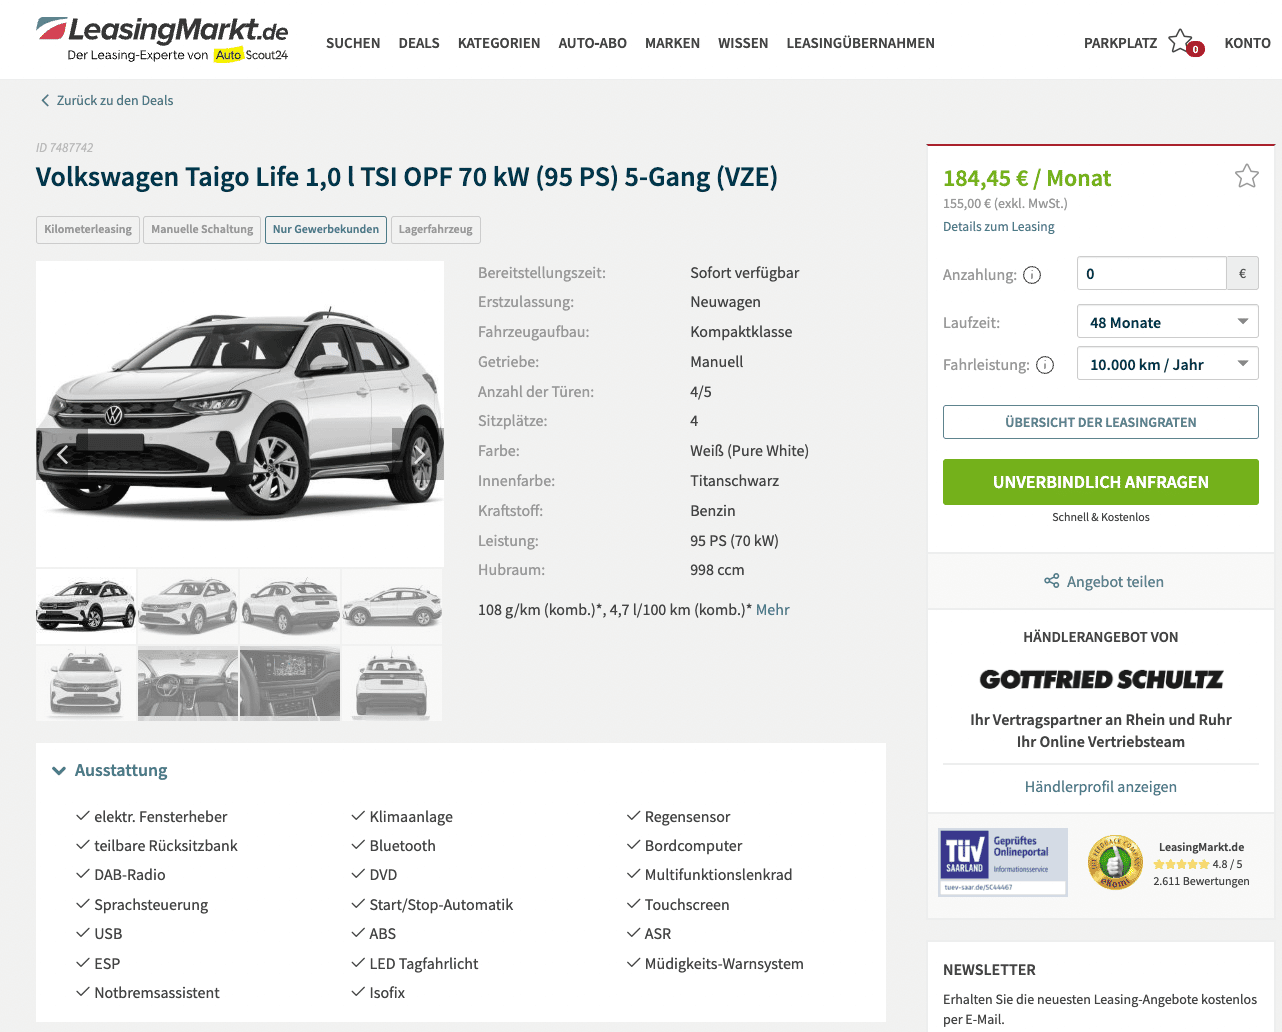
Task: Open Details zum Leasing link
Action: [998, 227]
